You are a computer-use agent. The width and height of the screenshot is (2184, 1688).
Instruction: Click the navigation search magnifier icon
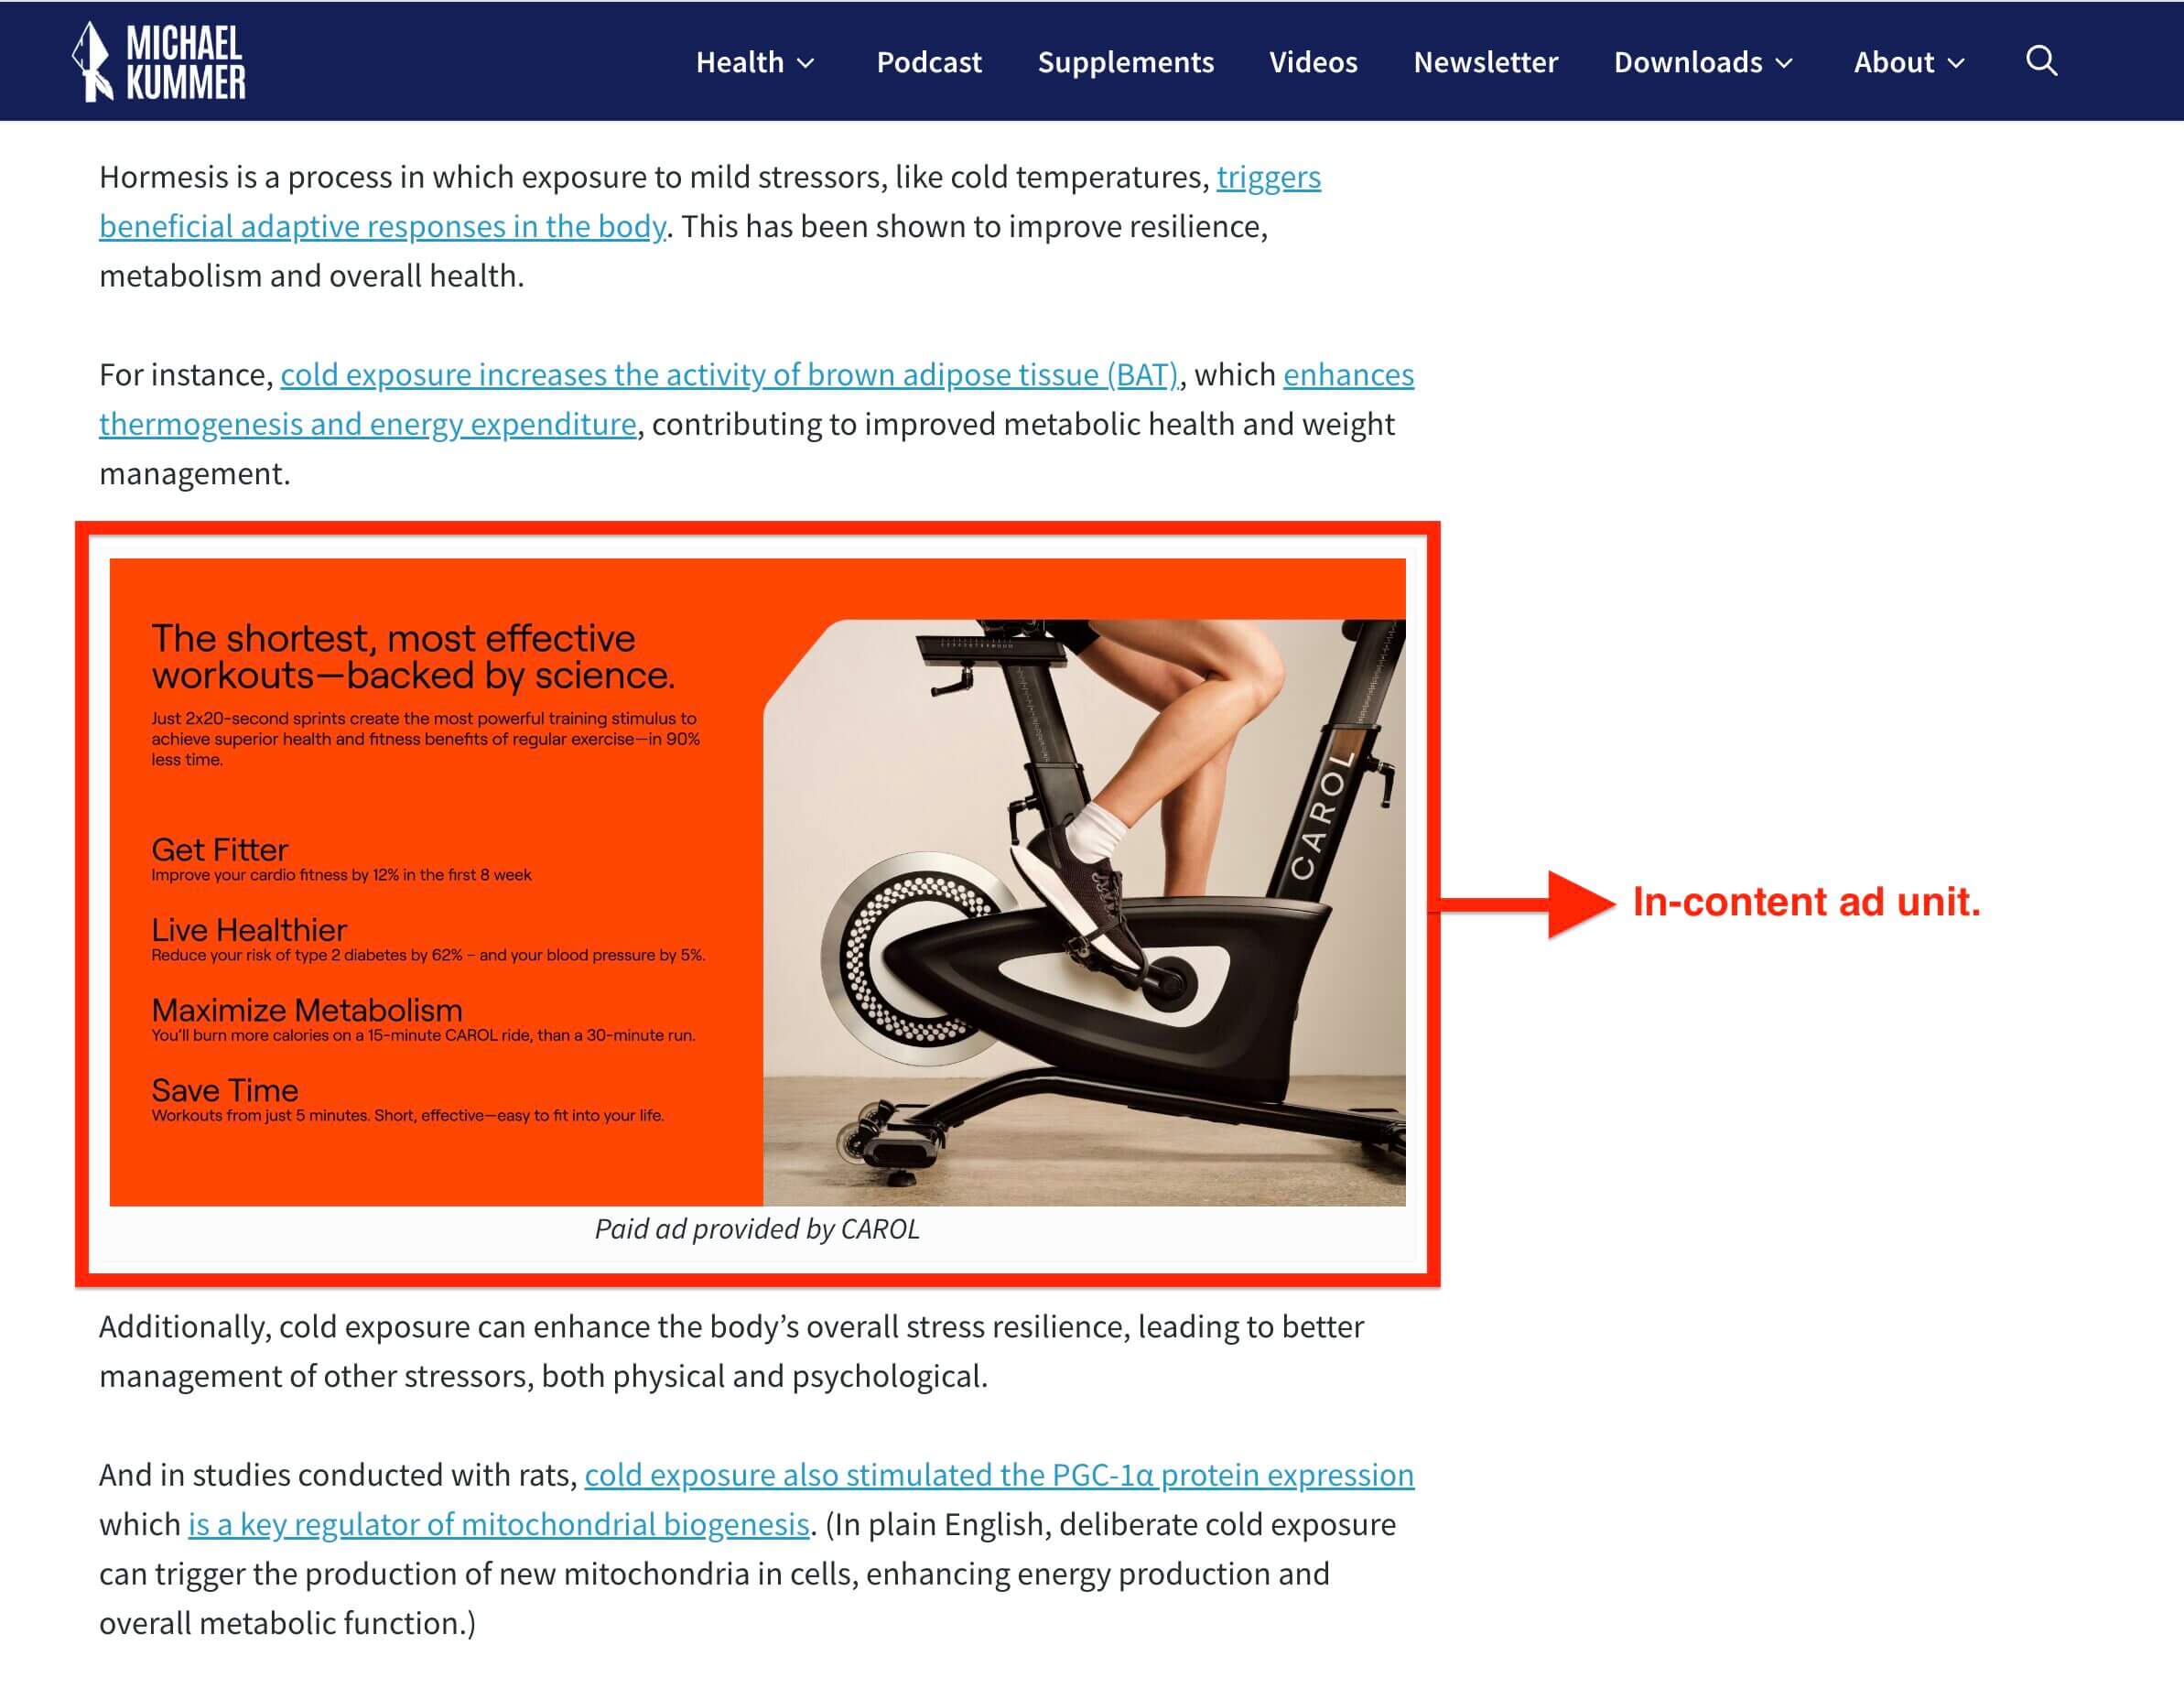(x=2042, y=60)
